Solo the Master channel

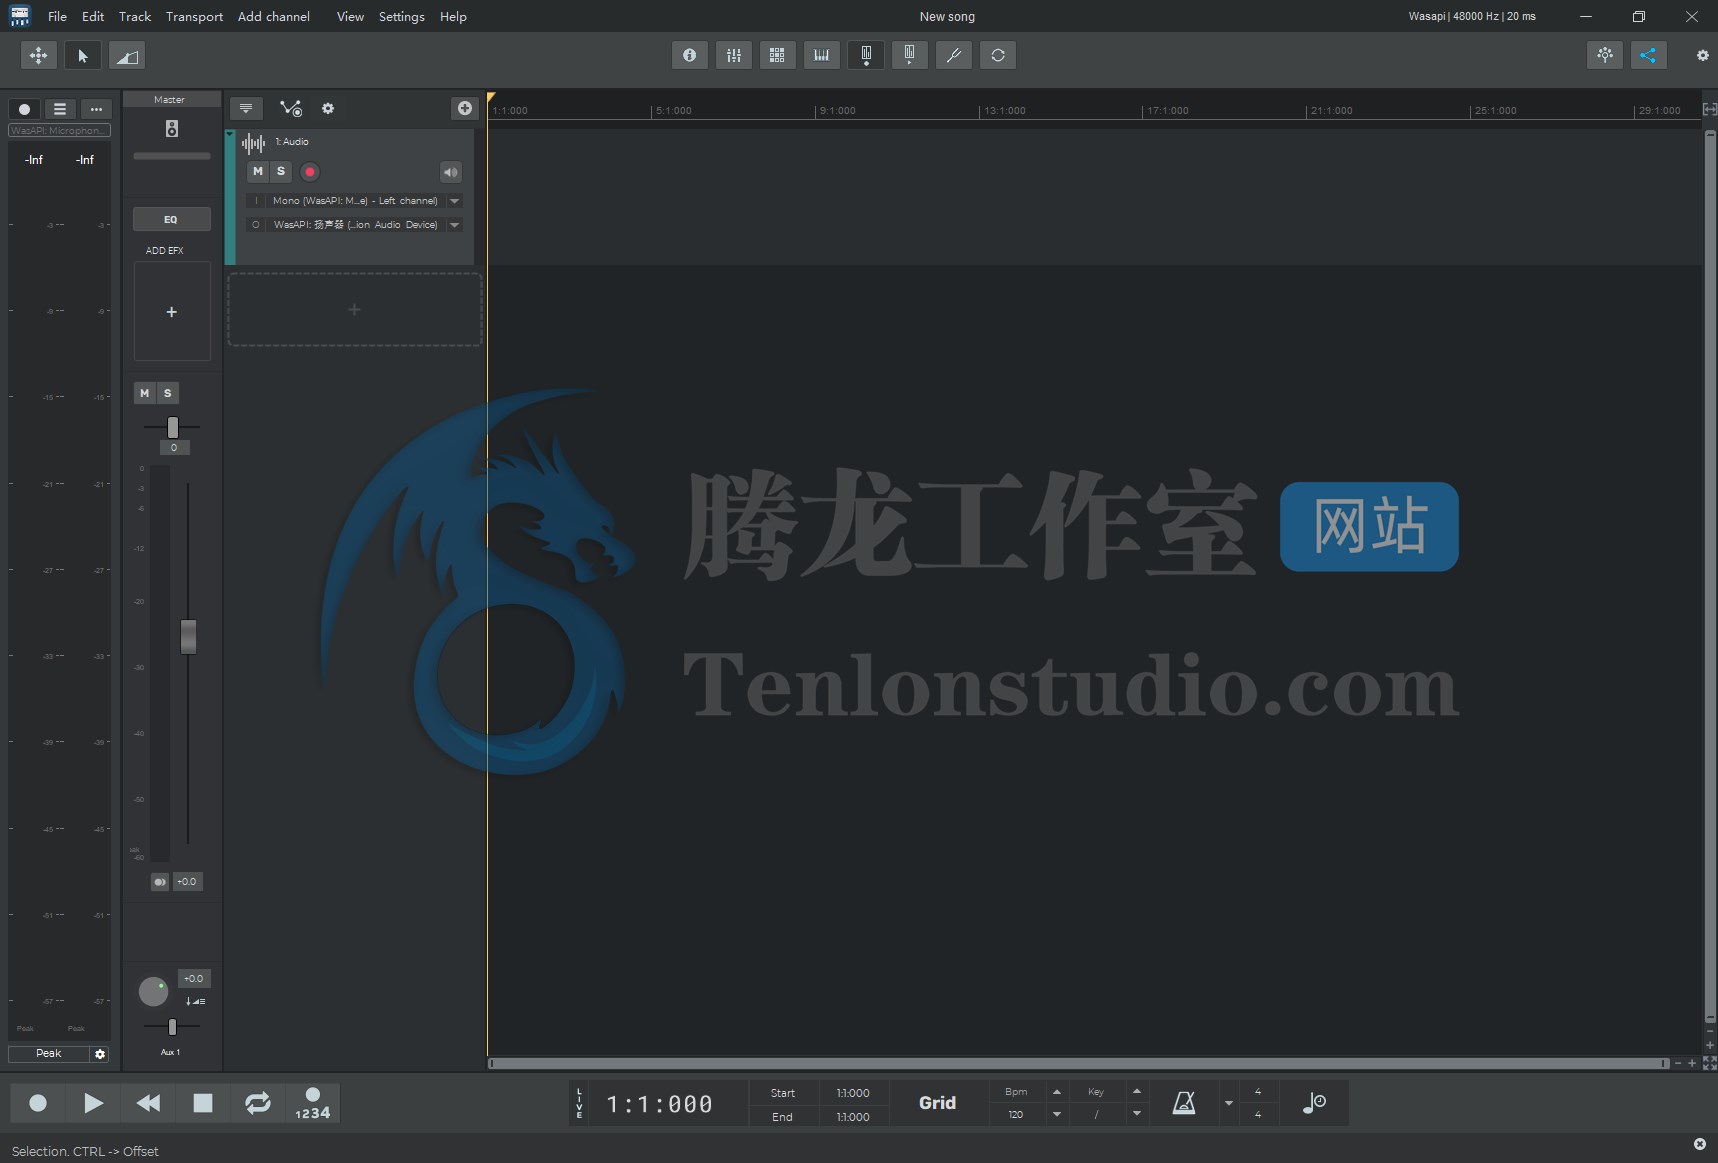click(x=168, y=393)
